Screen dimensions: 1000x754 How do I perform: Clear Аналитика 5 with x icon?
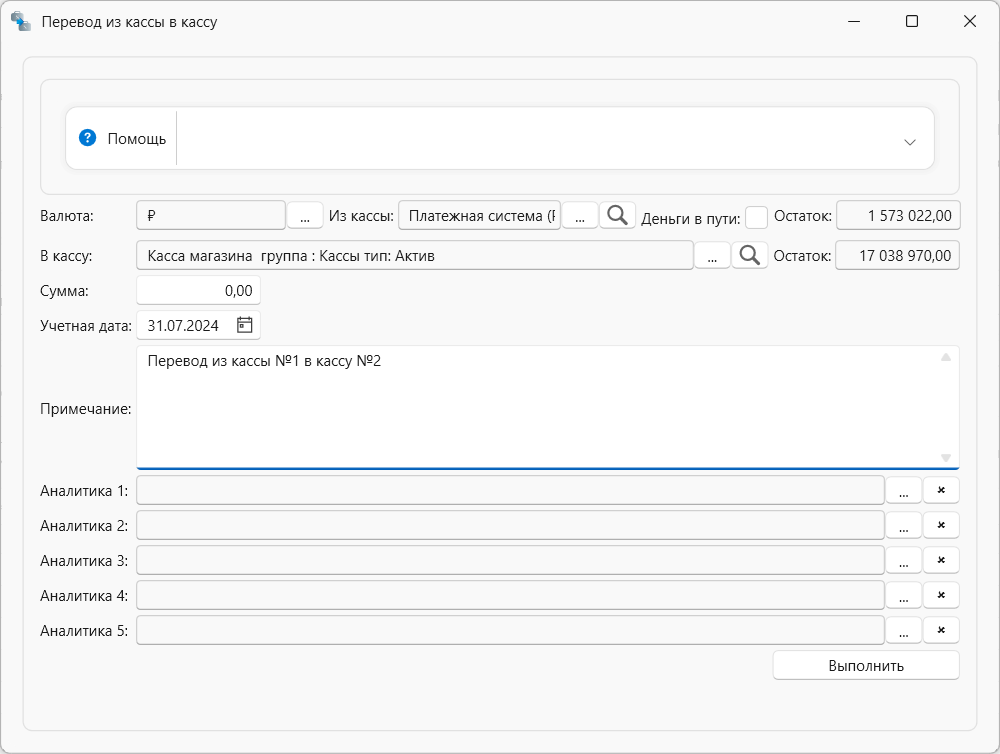pyautogui.click(x=941, y=631)
